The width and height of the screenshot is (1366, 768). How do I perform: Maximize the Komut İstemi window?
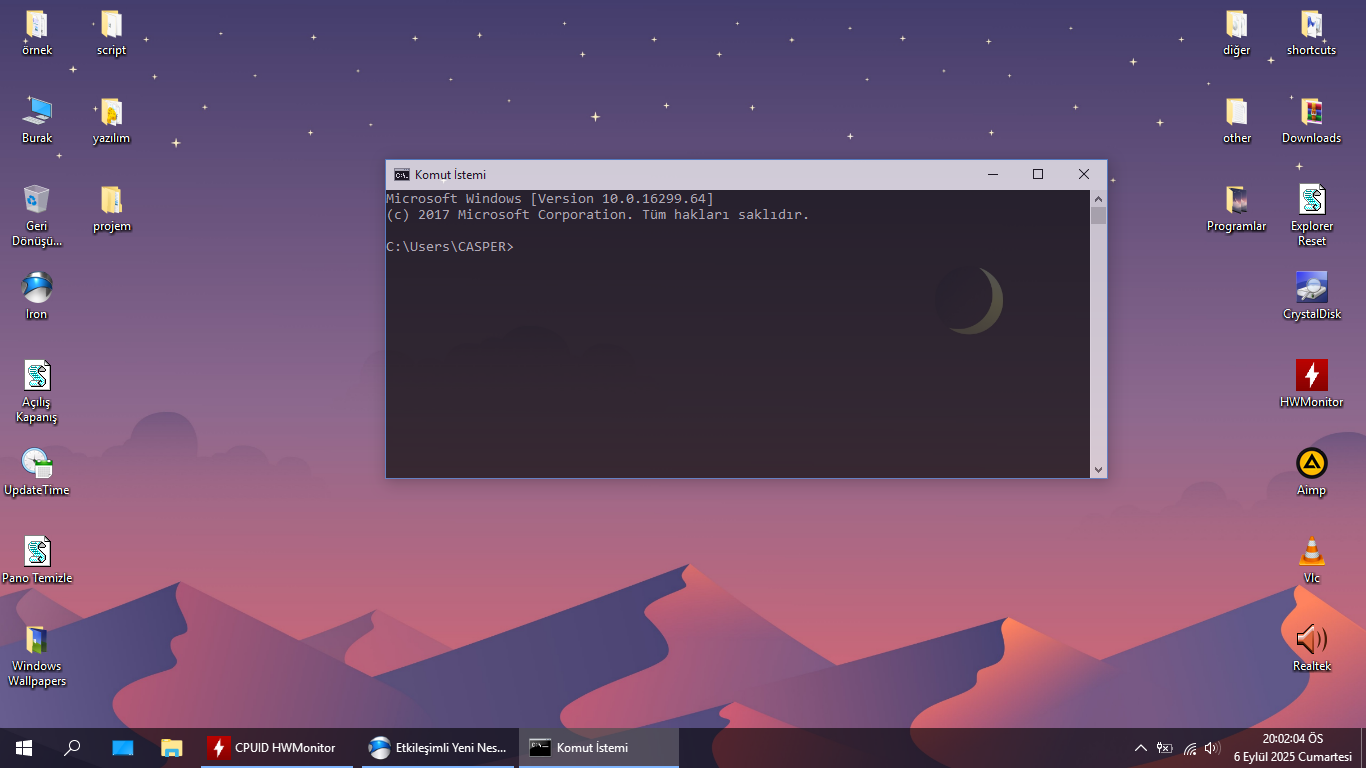click(x=1038, y=174)
